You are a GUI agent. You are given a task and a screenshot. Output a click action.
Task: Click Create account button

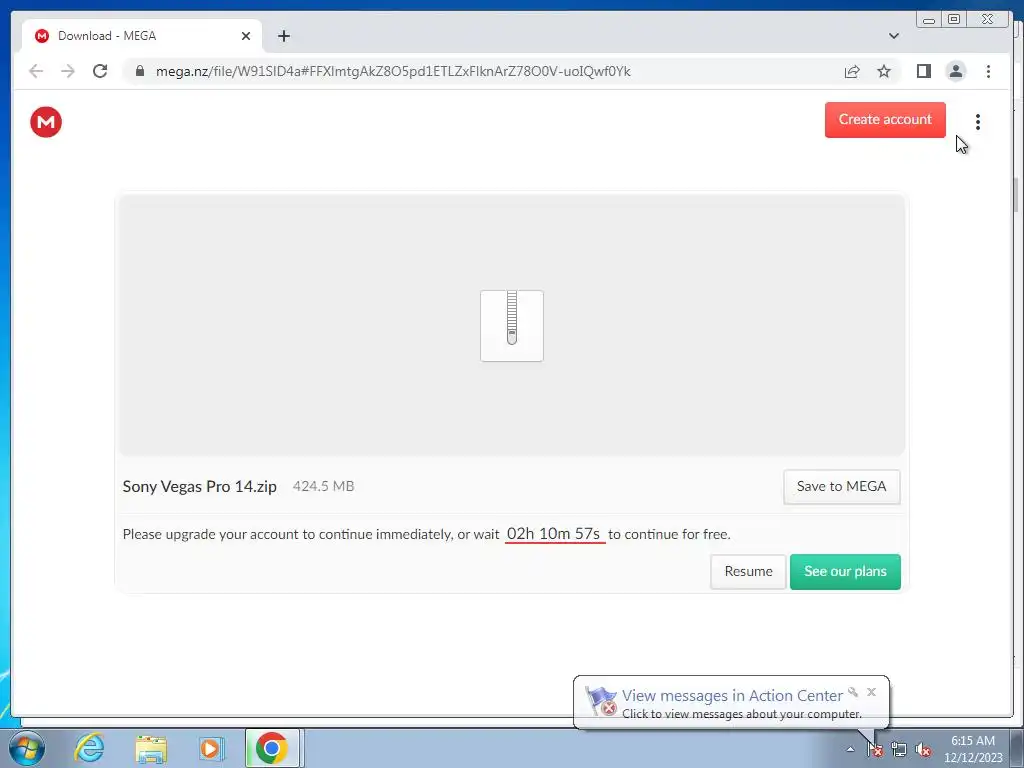tap(885, 120)
